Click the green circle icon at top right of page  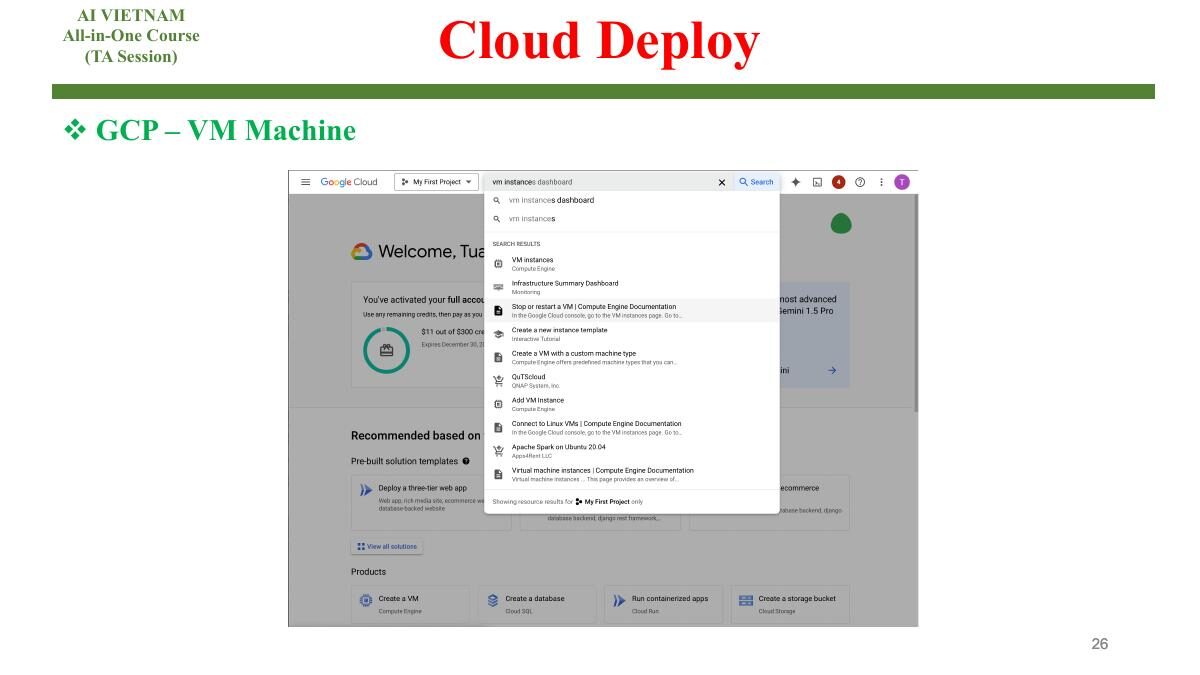(841, 224)
